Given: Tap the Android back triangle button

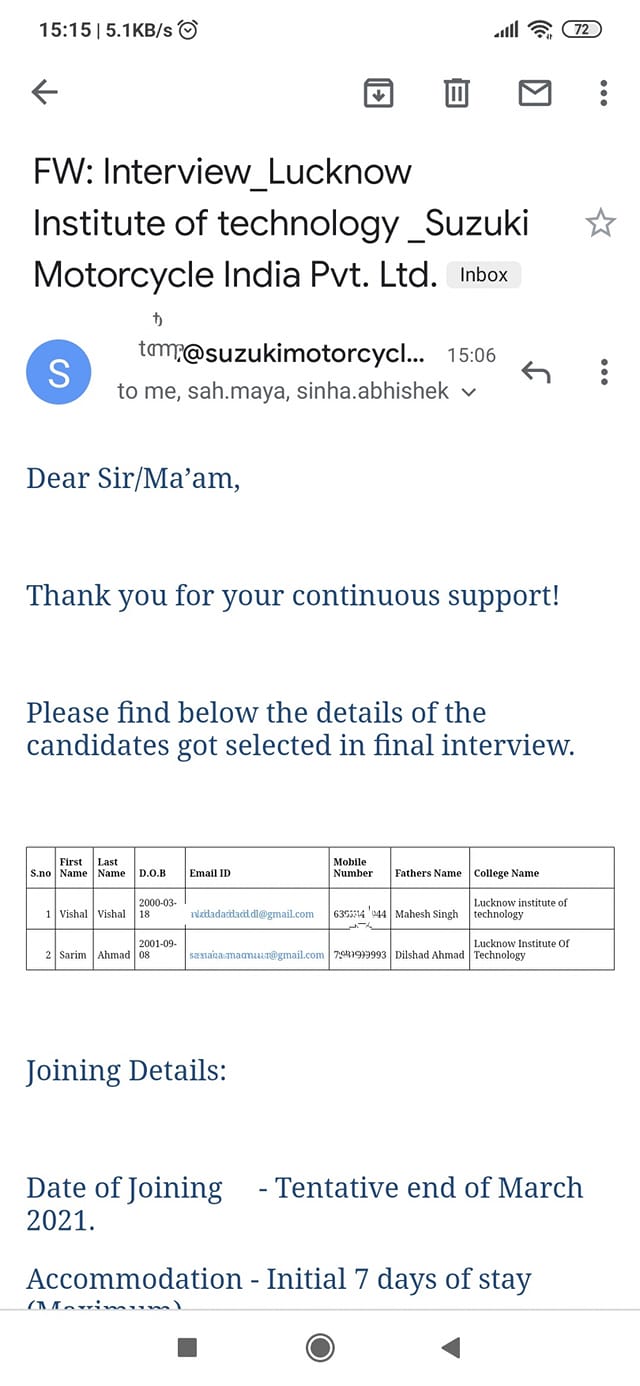Looking at the screenshot, I should pyautogui.click(x=450, y=1347).
